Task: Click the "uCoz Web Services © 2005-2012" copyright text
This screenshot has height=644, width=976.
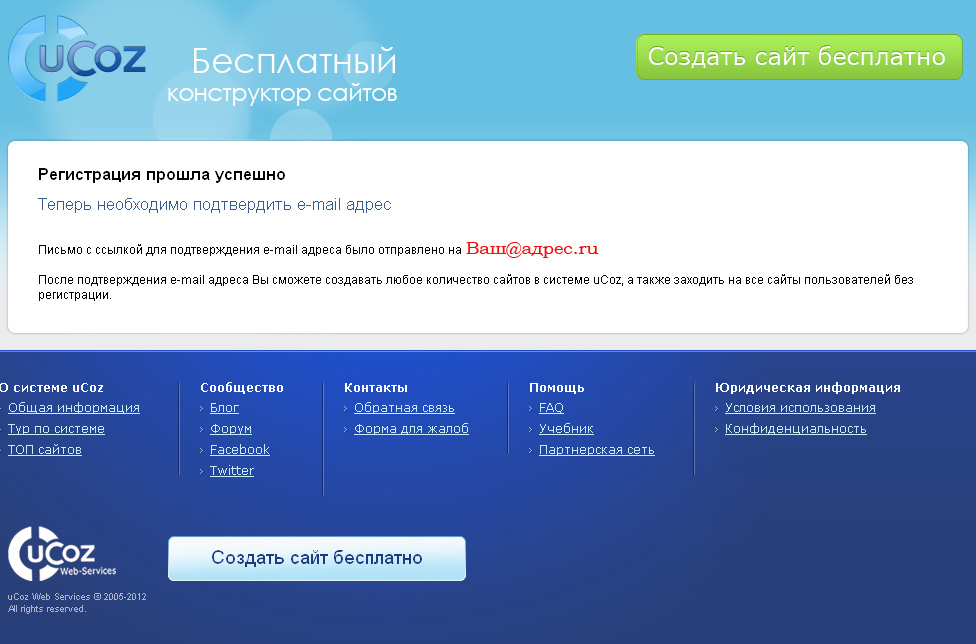Action: pos(77,597)
